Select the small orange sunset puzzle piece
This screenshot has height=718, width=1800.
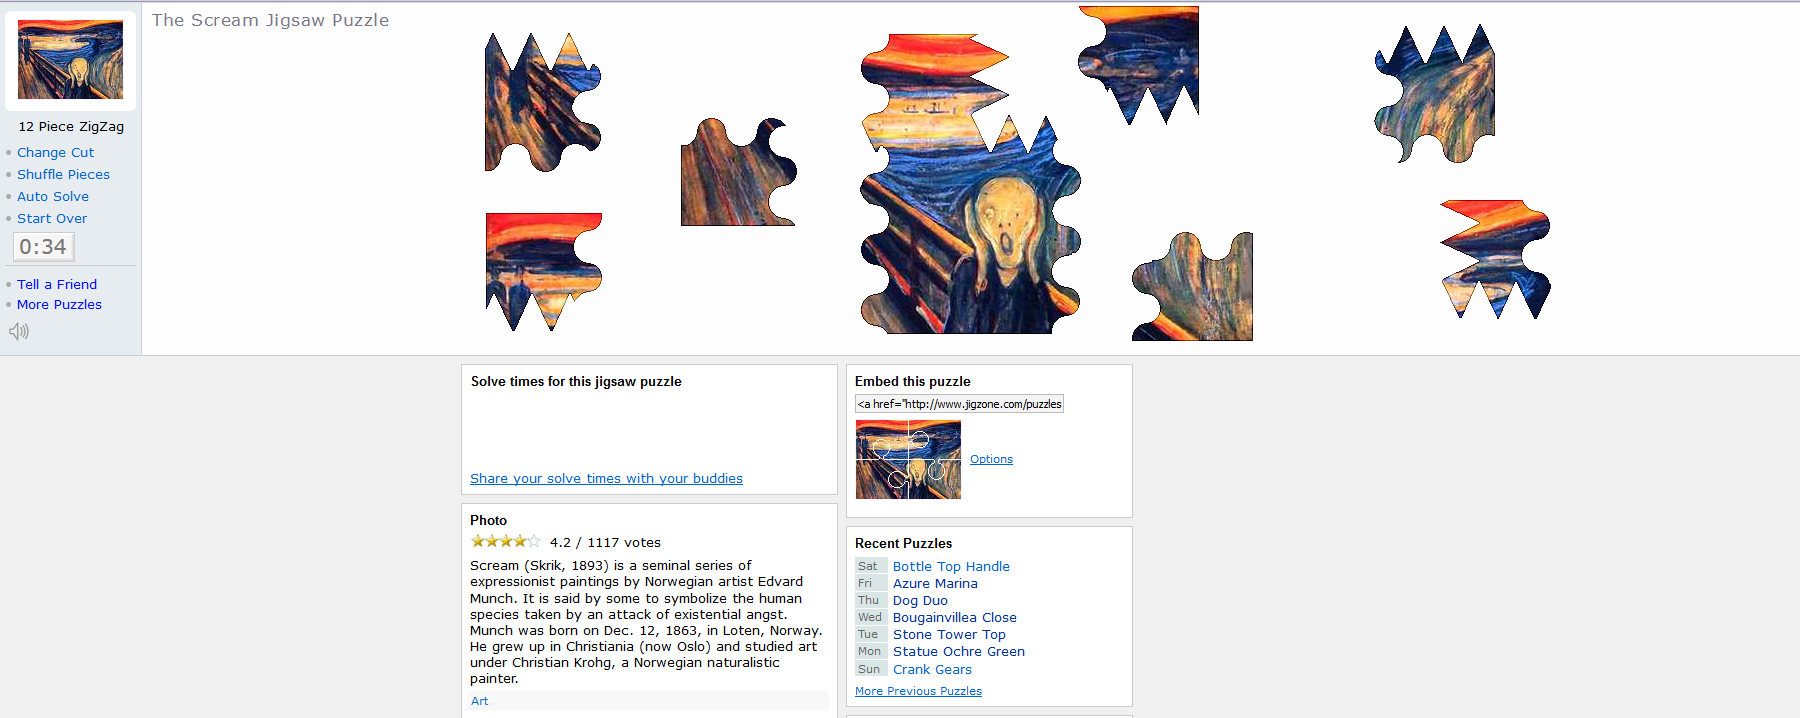[1495, 259]
